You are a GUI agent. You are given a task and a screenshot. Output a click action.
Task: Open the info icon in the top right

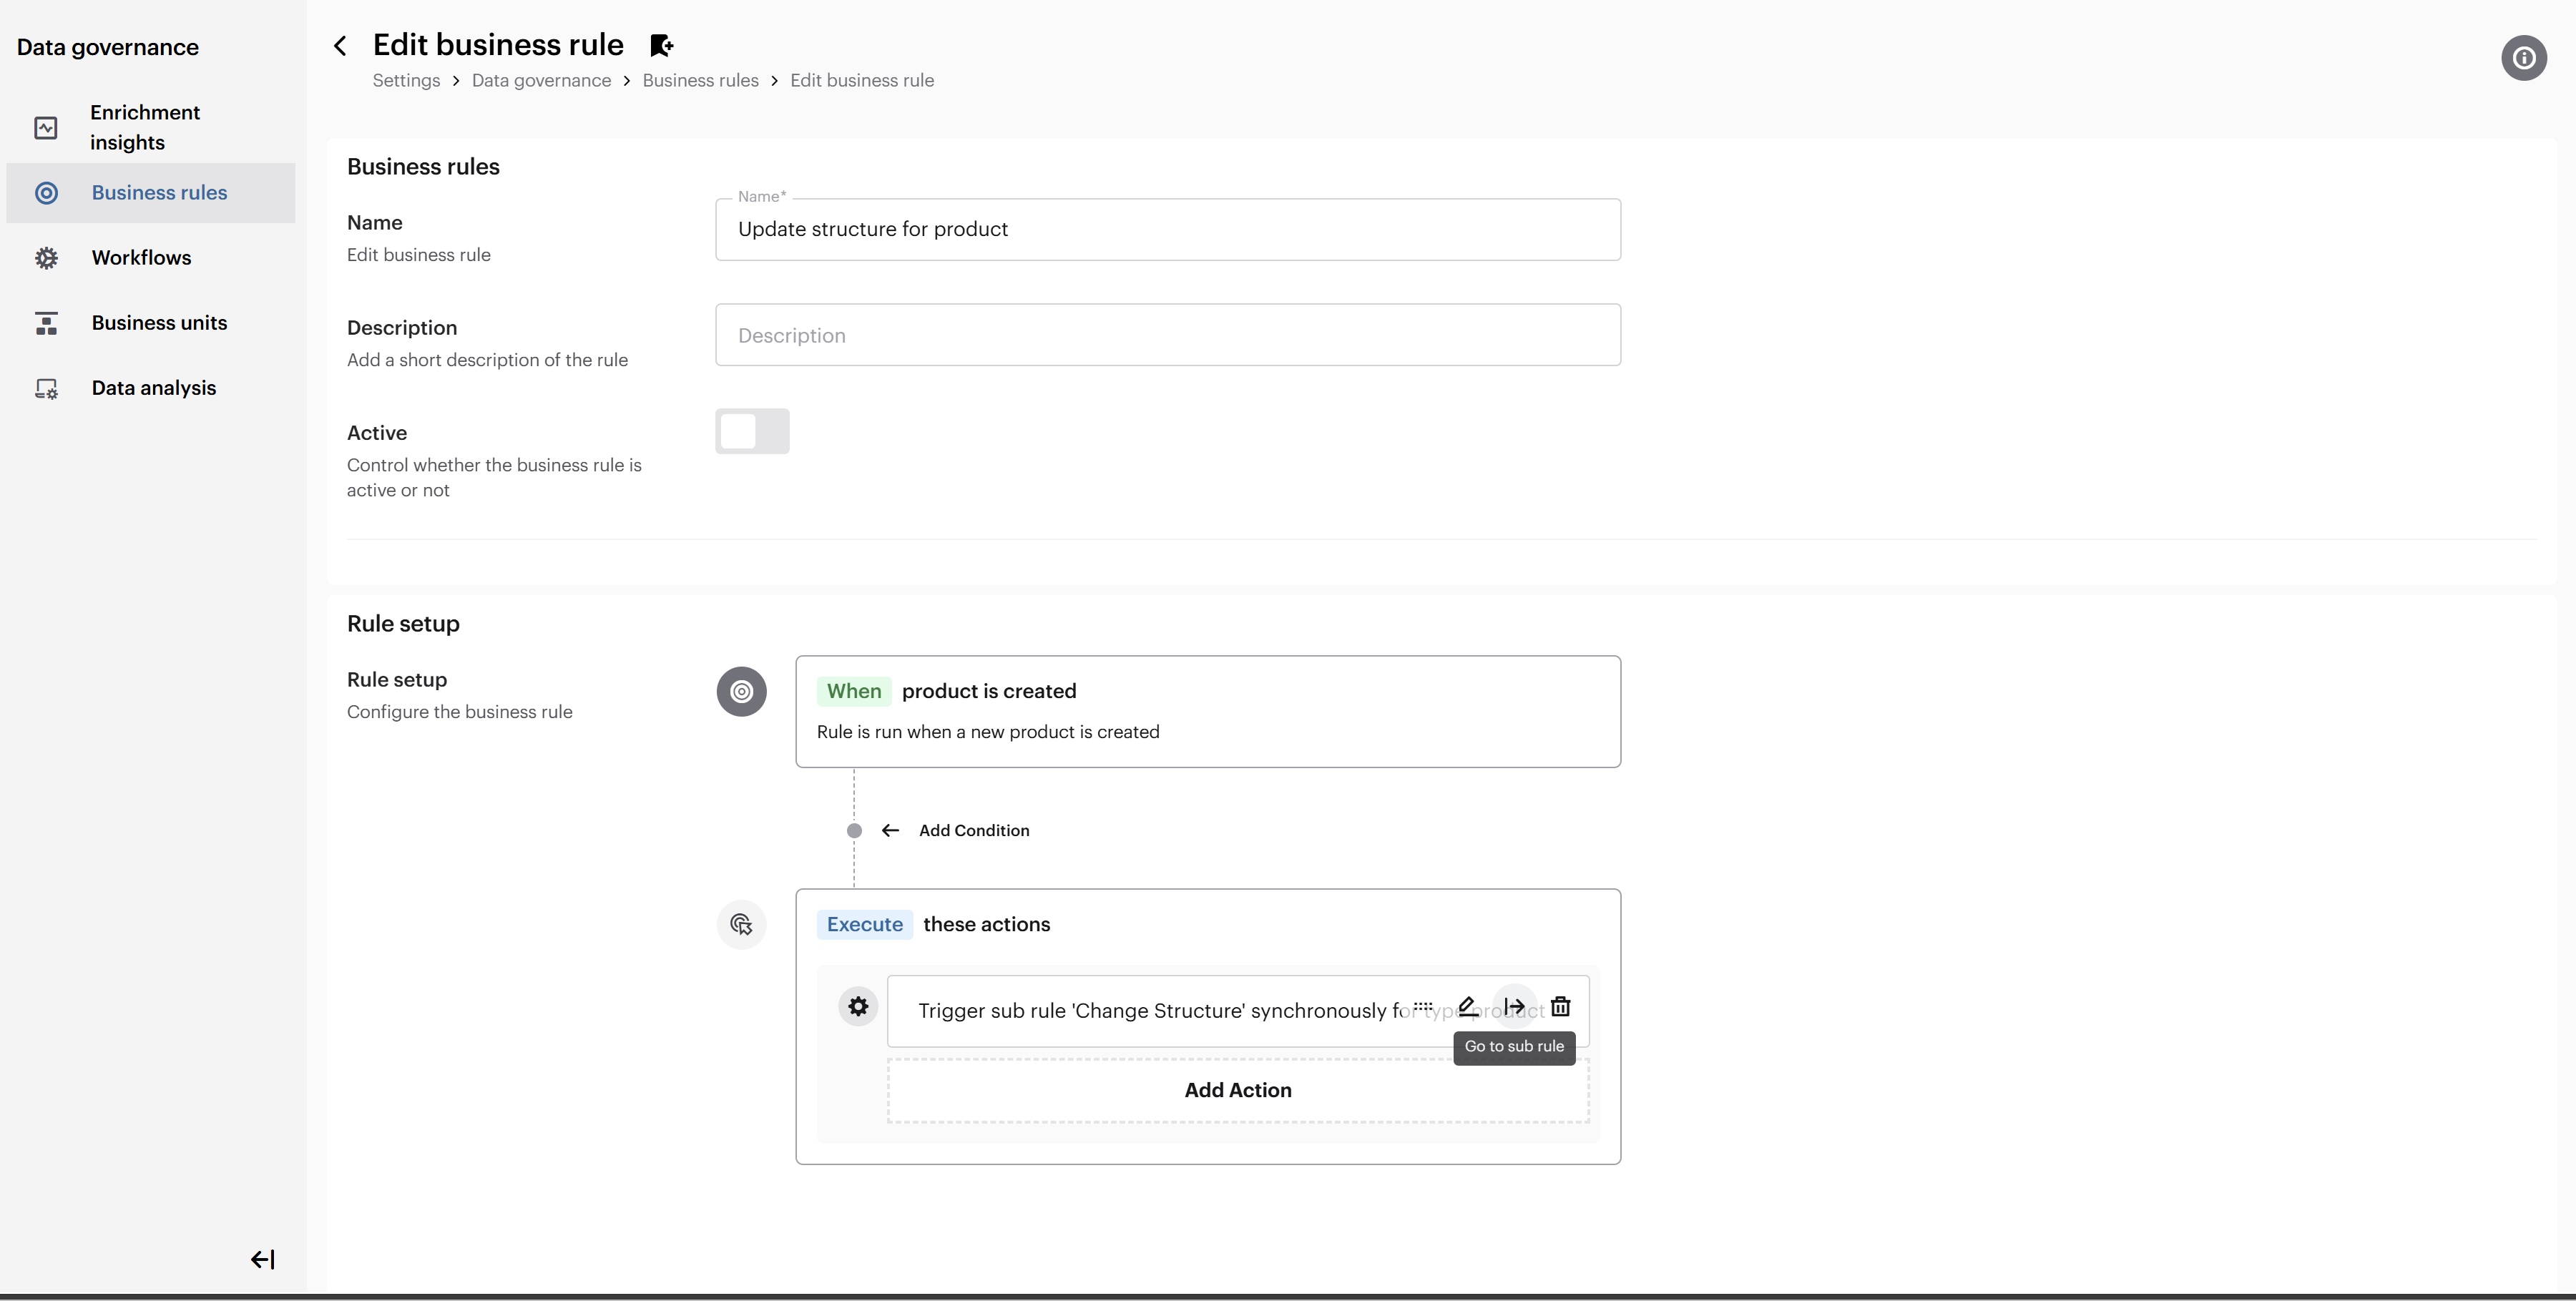pyautogui.click(x=2523, y=58)
